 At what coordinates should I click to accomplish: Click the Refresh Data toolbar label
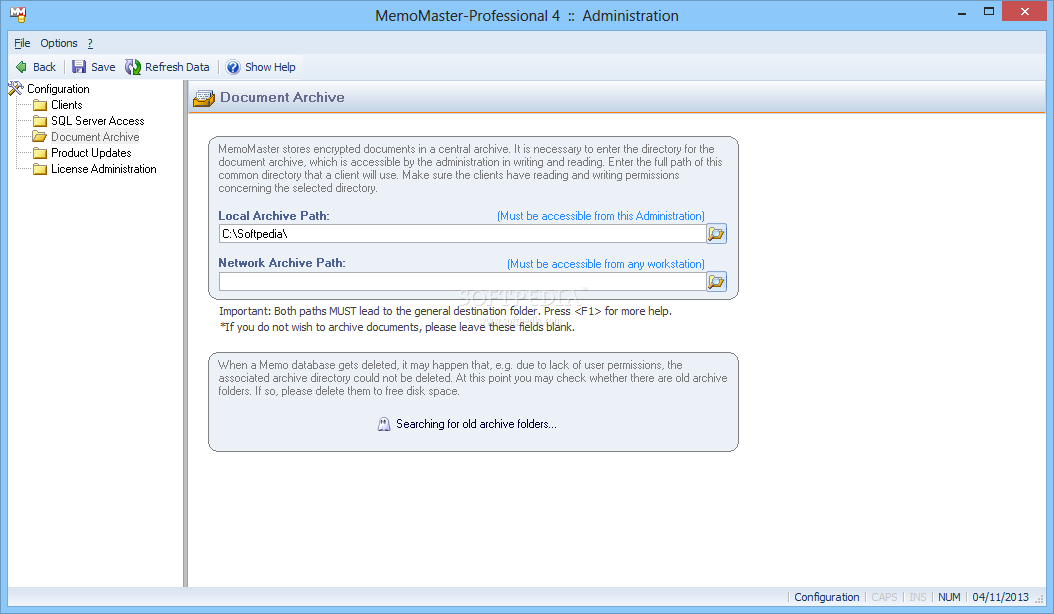(177, 67)
